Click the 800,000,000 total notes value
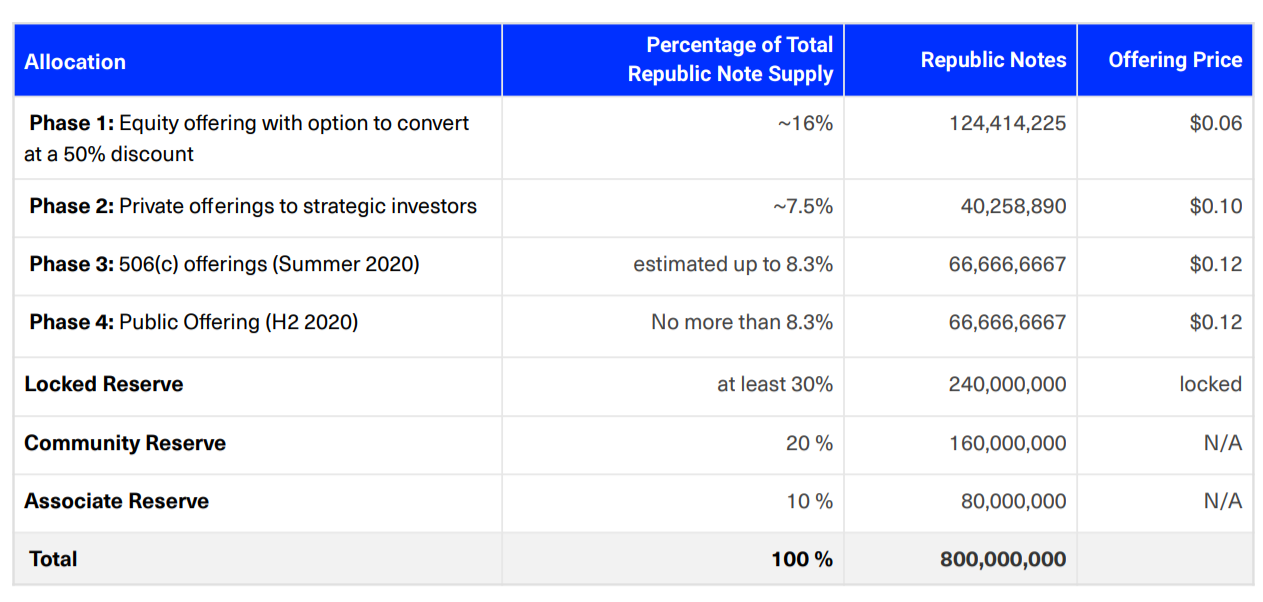Viewport: 1263px width, 602px height. [1003, 559]
